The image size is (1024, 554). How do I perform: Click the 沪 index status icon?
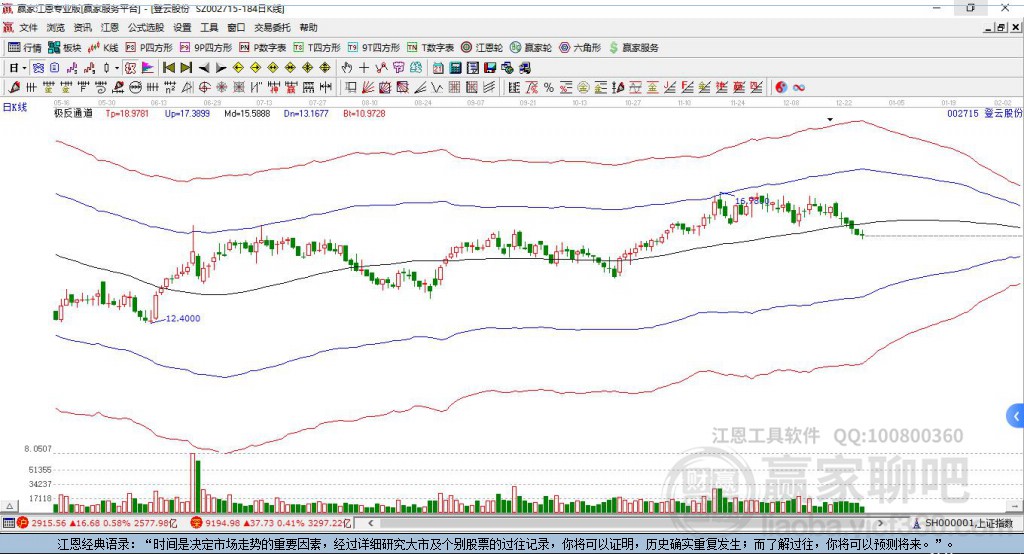(23, 523)
